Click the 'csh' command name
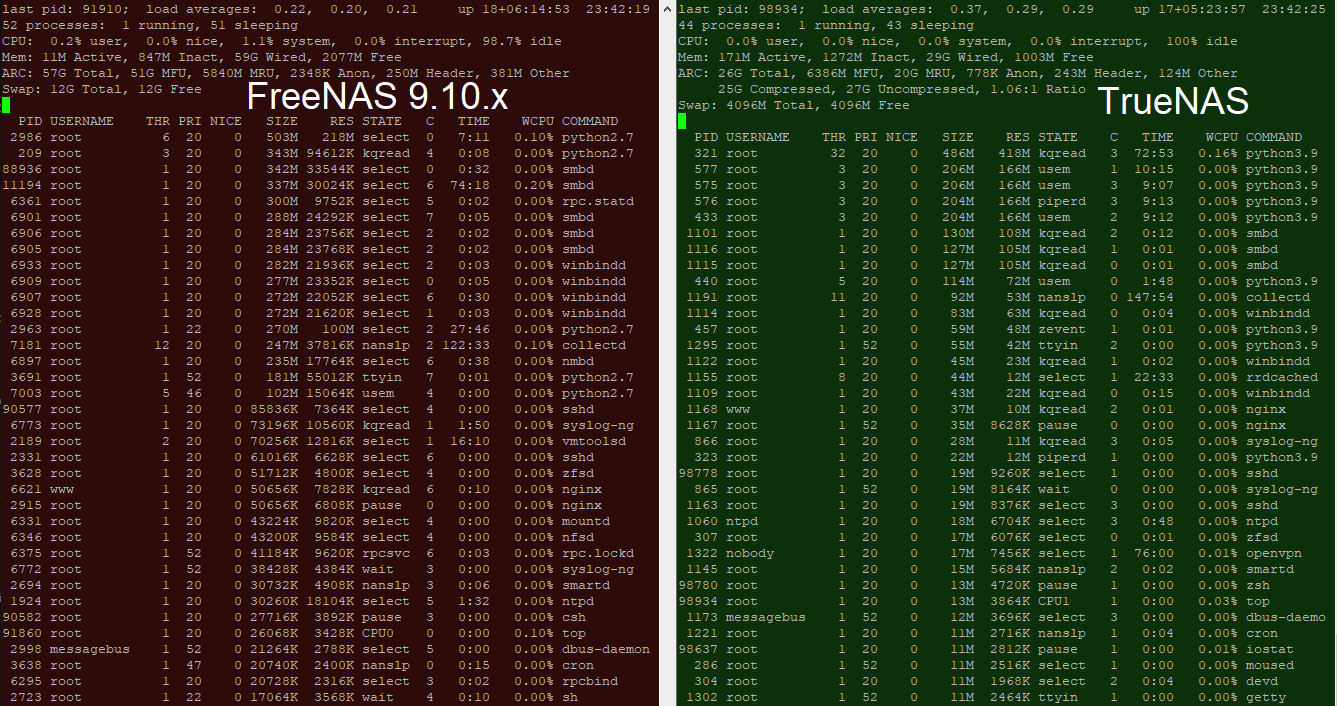The image size is (1337, 706). (x=574, y=617)
